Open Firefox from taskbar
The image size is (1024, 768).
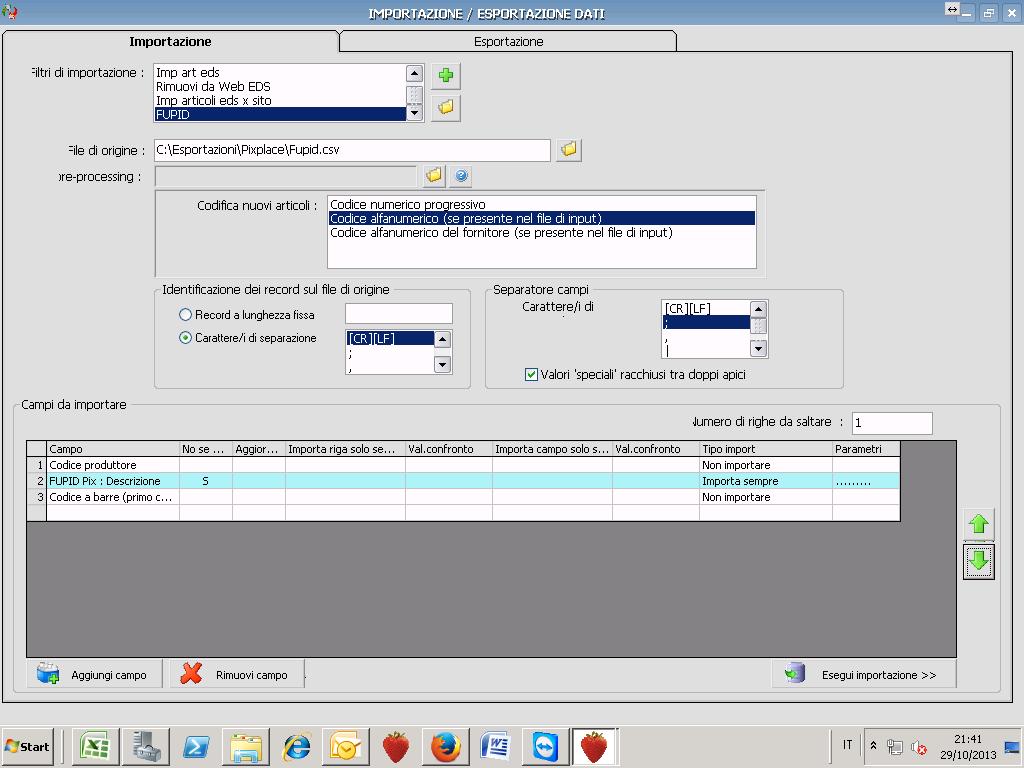pos(445,746)
